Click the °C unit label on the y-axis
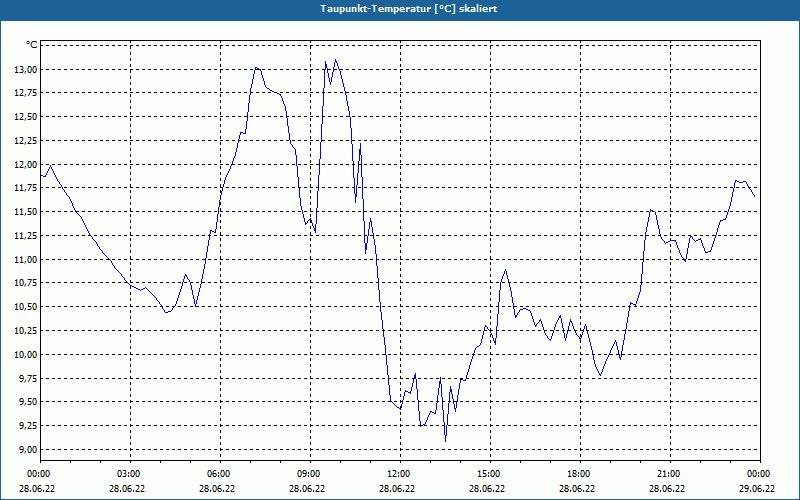Screen dimensions: 800x500 [32, 45]
